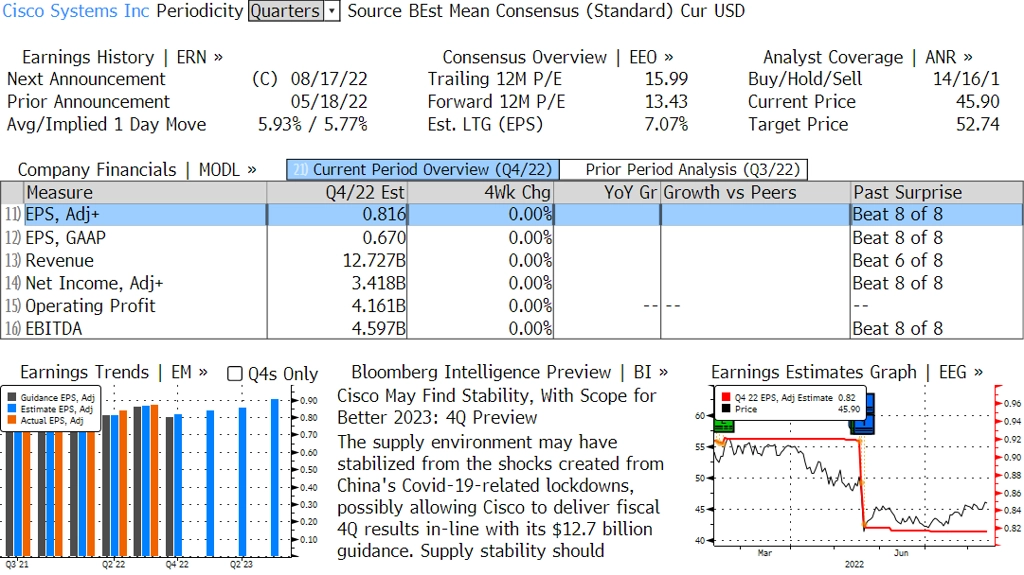The image size is (1024, 575).
Task: Click Current Price value 45.90
Action: point(978,102)
